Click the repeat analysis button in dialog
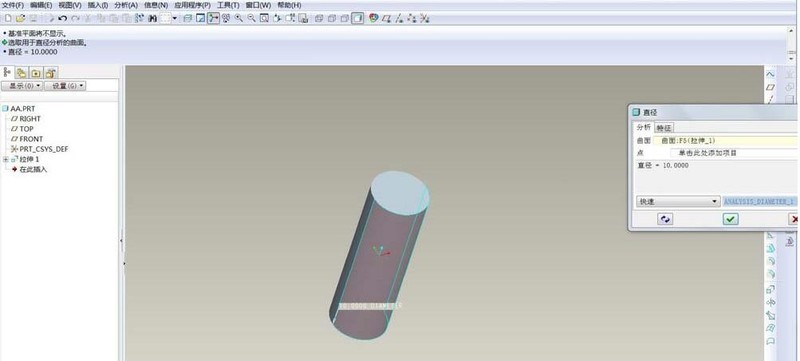Image resolution: width=800 pixels, height=361 pixels. tap(665, 219)
